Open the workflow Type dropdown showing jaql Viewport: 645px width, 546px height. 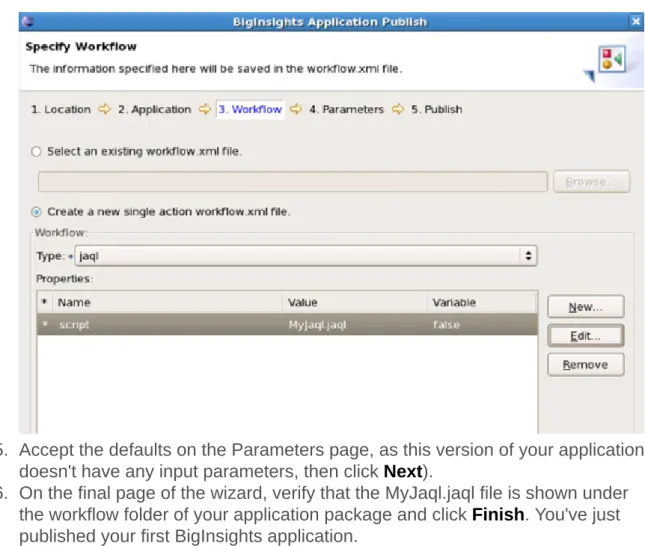click(306, 256)
